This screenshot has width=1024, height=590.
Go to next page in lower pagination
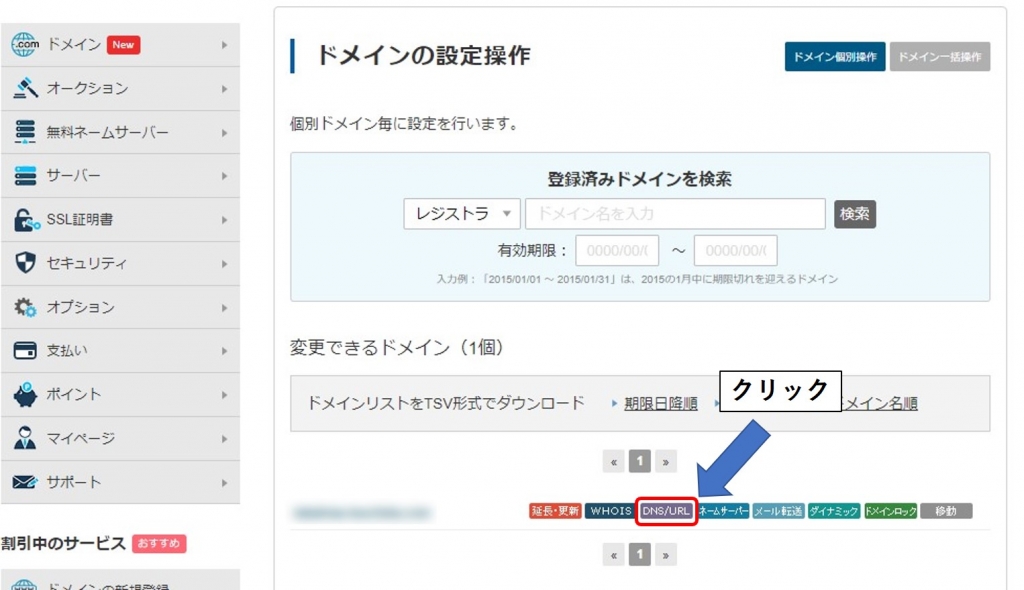pyautogui.click(x=665, y=555)
